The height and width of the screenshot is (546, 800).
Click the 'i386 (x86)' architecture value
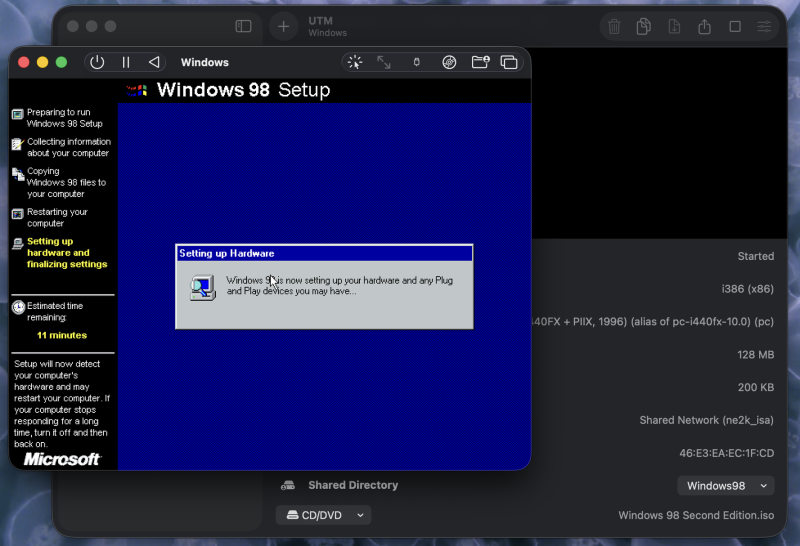coord(747,289)
